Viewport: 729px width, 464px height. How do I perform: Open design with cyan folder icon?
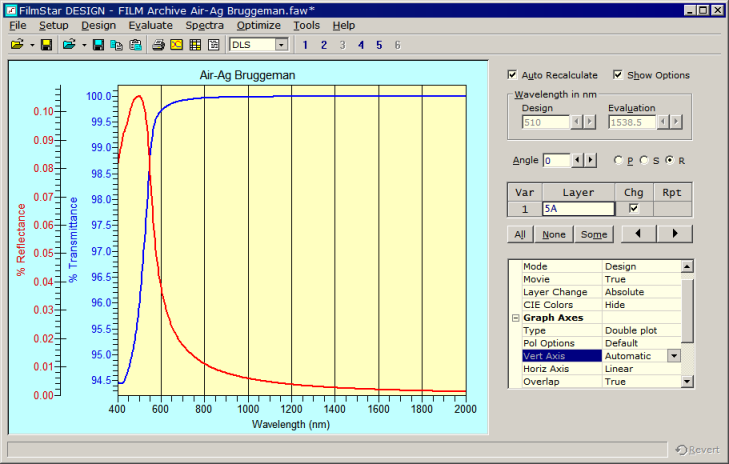[x=69, y=45]
